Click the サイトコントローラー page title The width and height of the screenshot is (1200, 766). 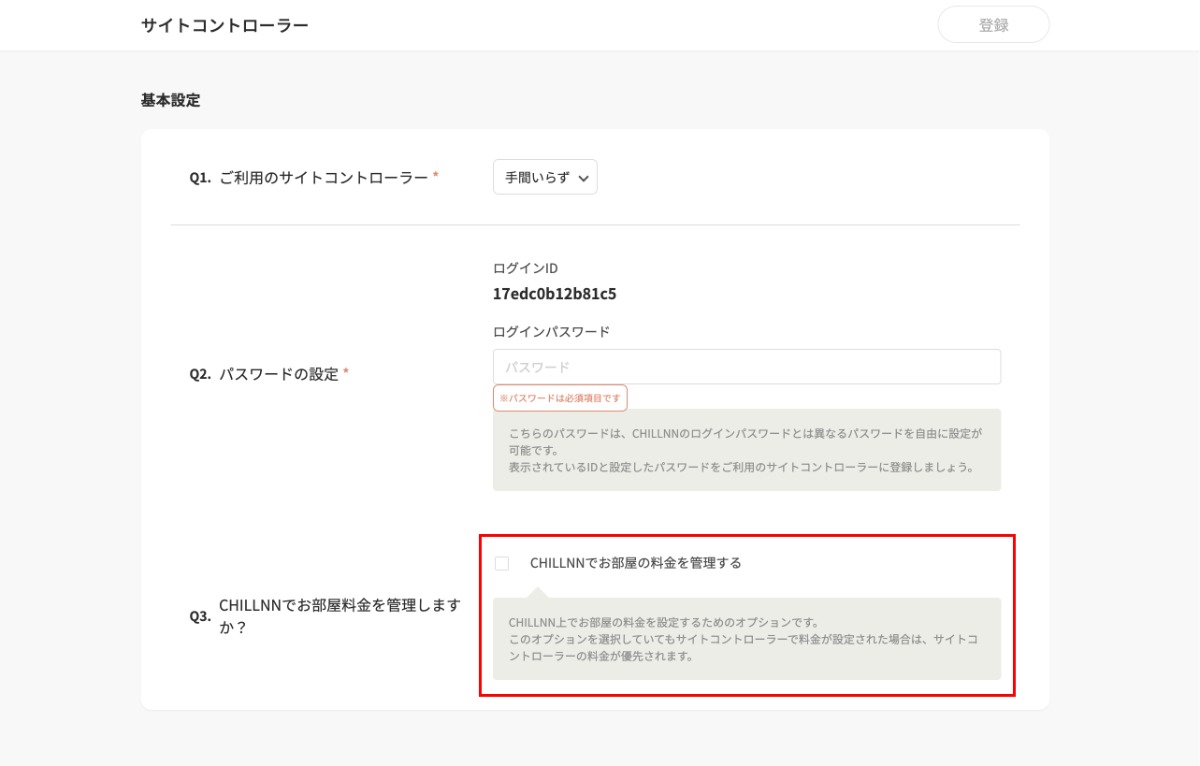pyautogui.click(x=224, y=25)
